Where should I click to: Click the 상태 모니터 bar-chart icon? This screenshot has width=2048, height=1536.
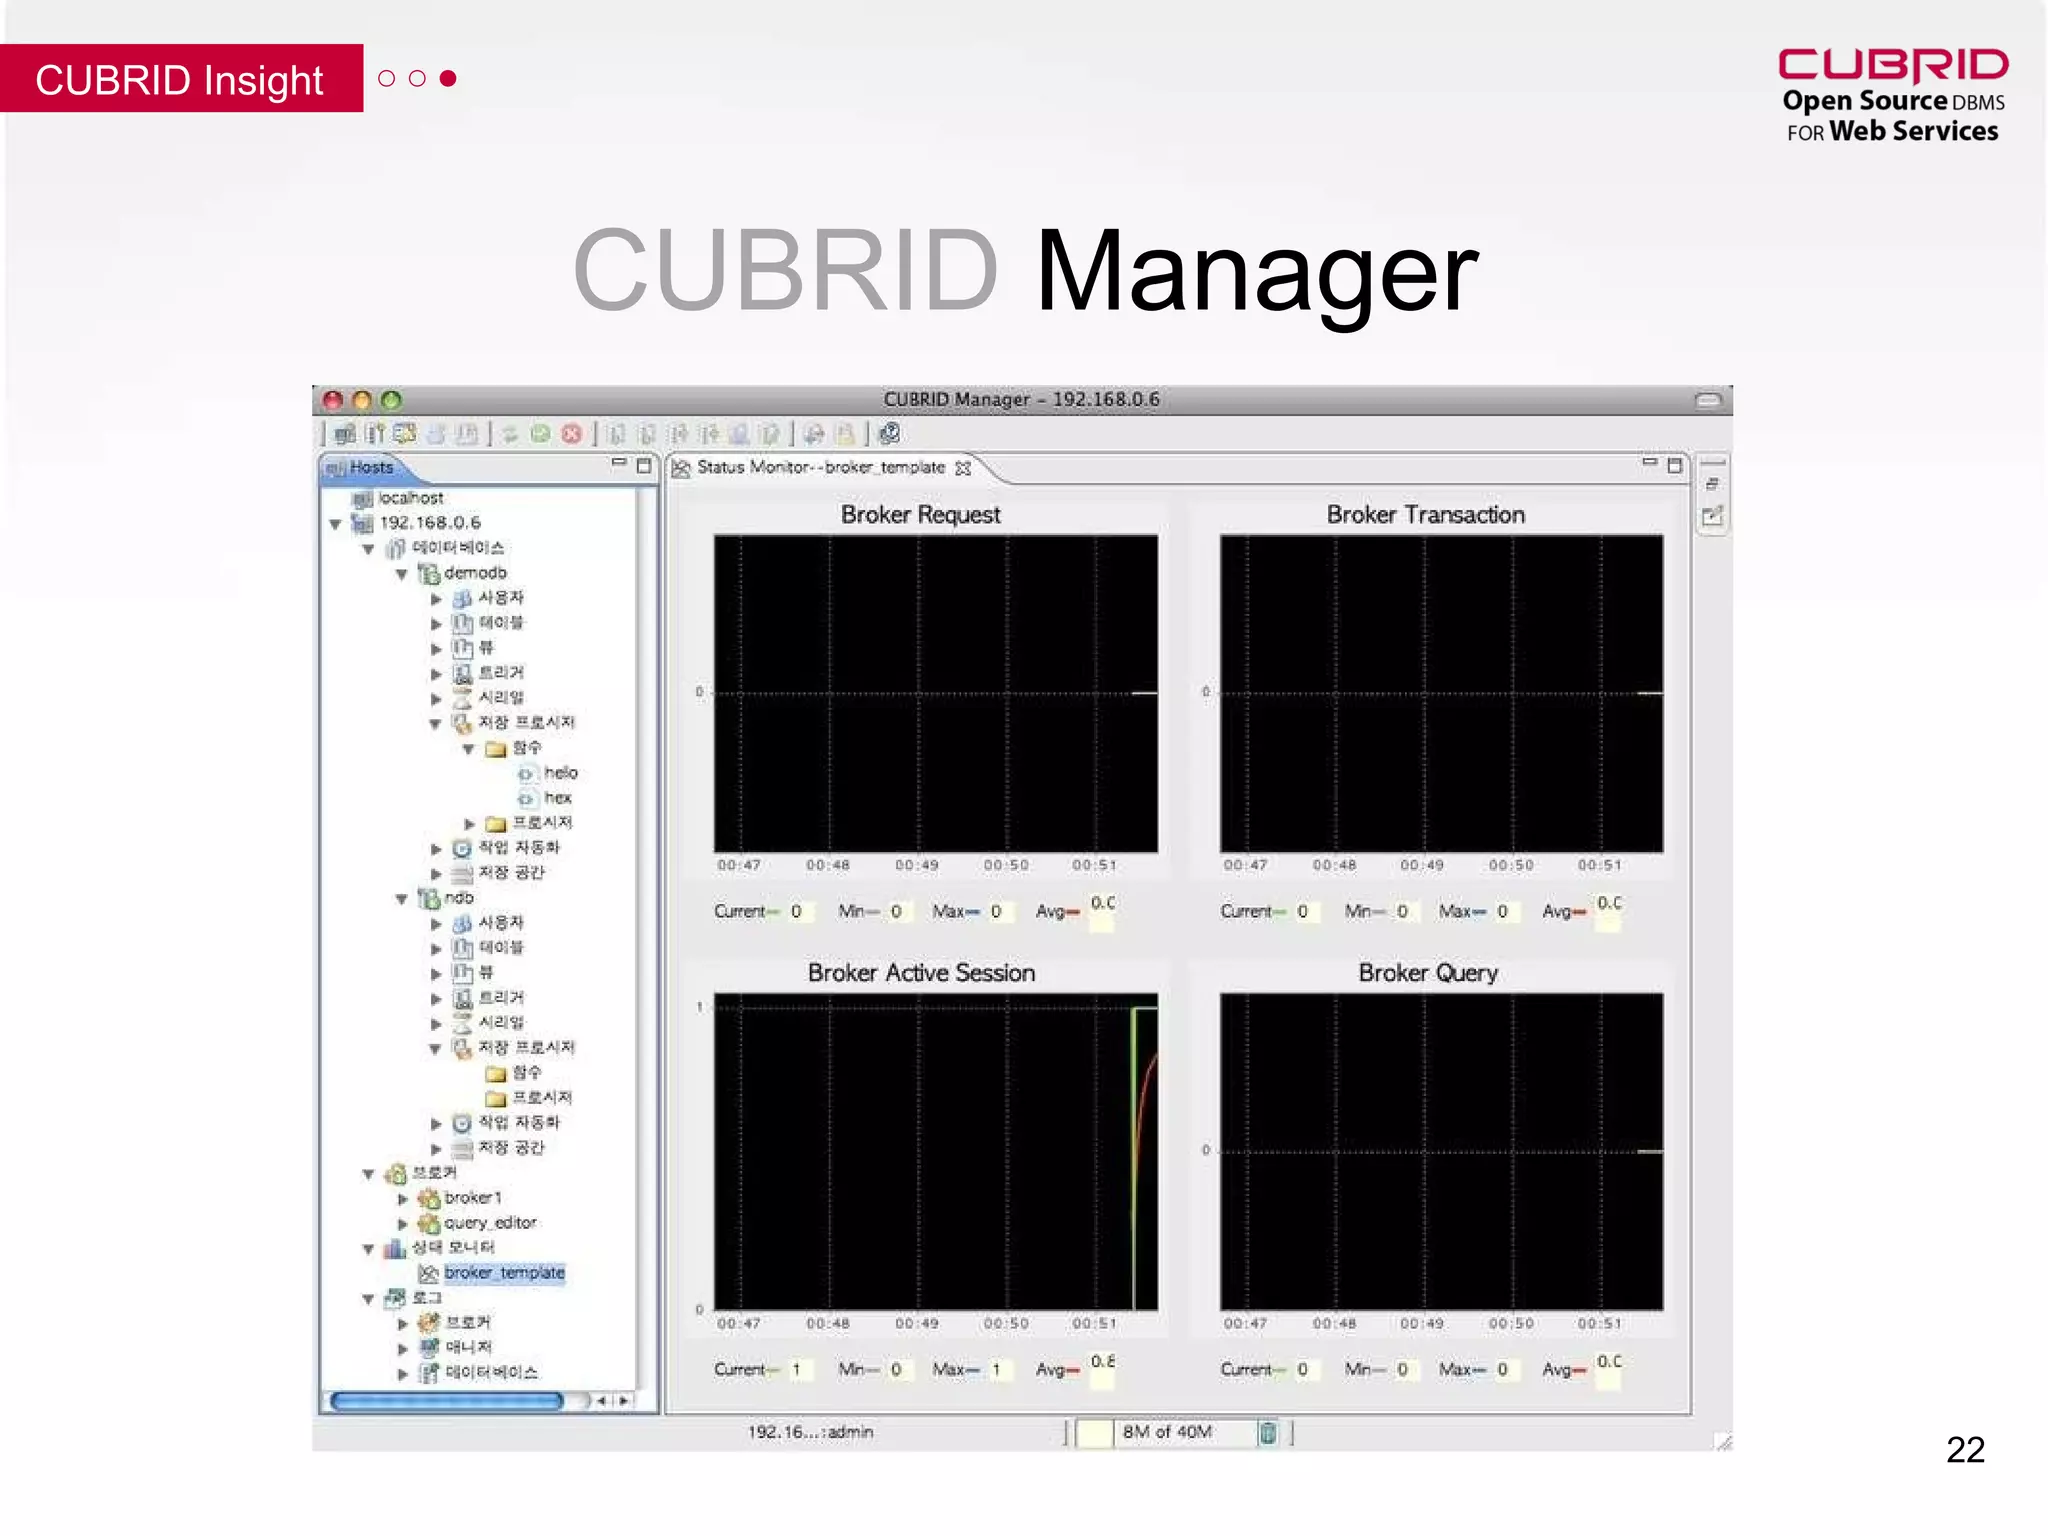coord(396,1248)
